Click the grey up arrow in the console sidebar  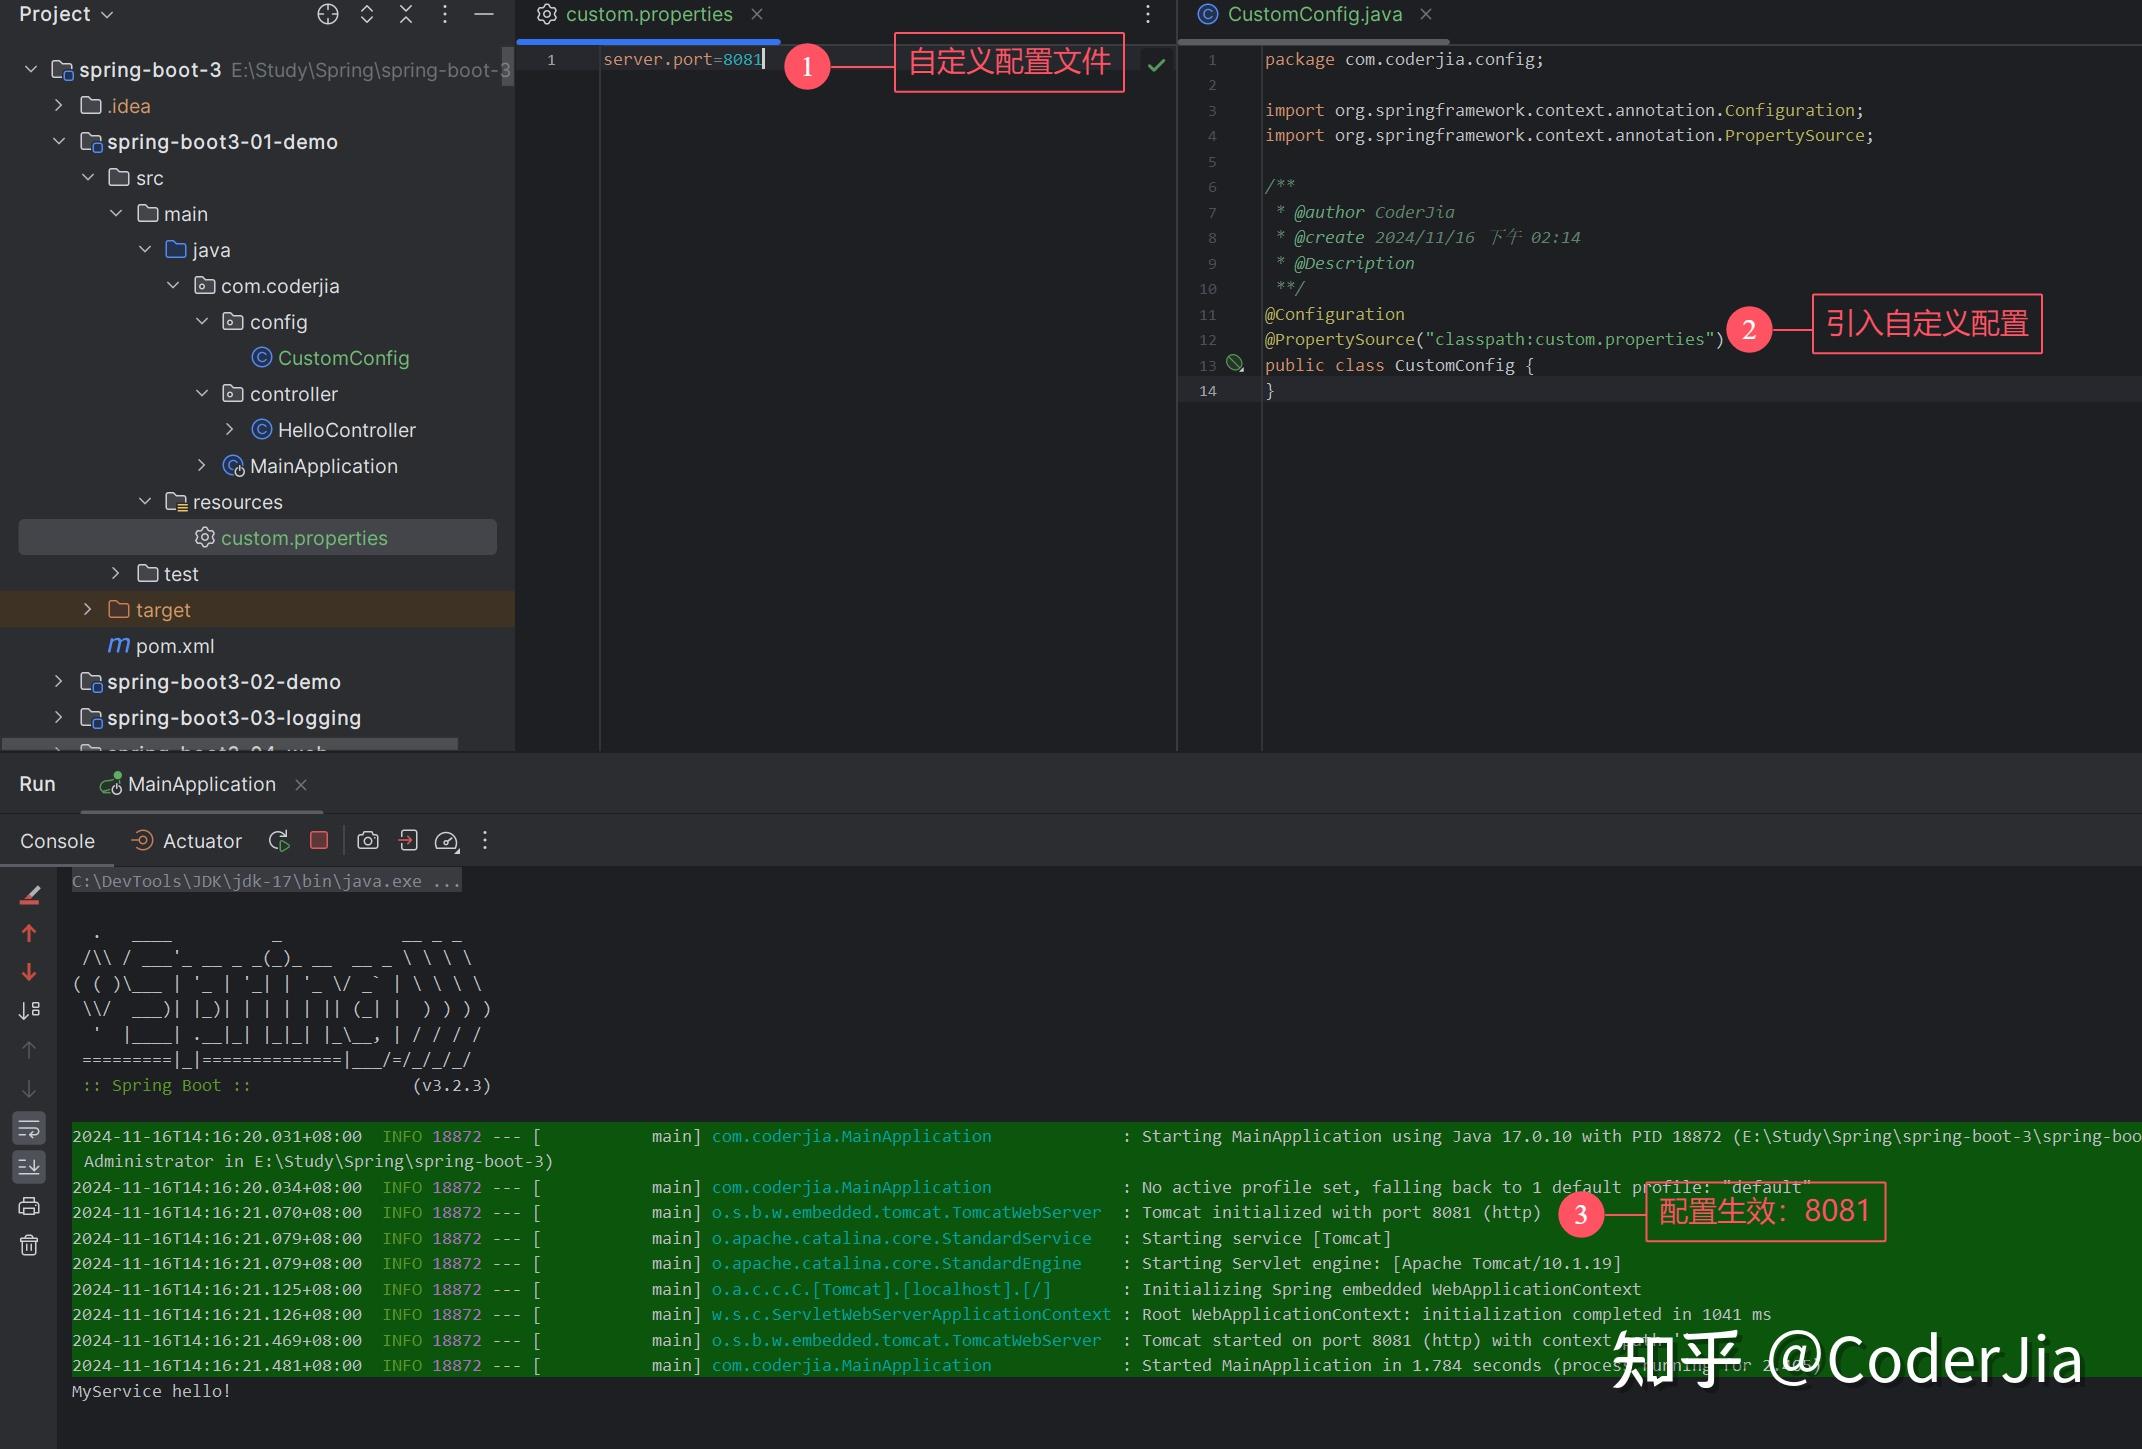29,1050
